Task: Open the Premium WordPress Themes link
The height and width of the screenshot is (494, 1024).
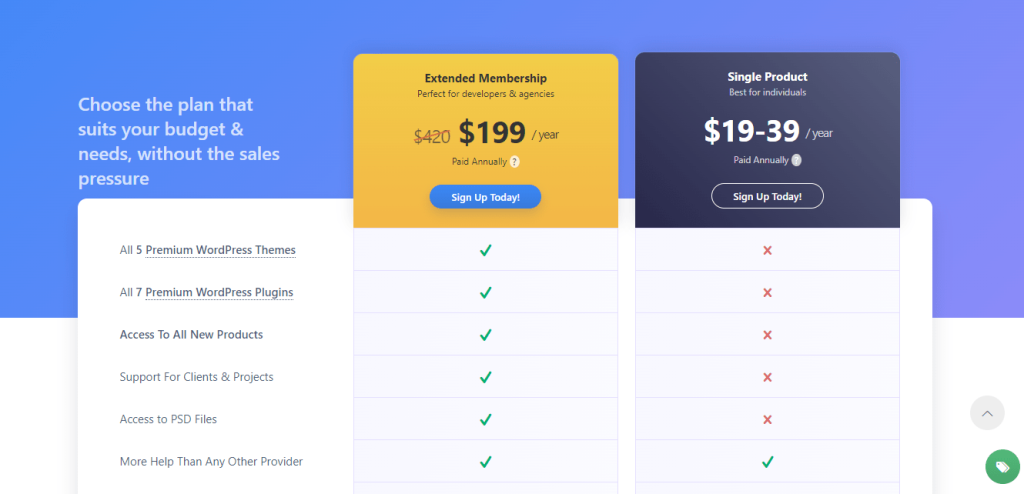Action: point(221,250)
